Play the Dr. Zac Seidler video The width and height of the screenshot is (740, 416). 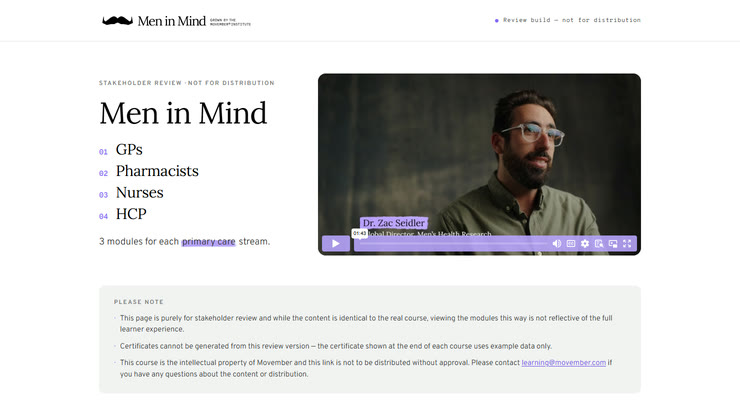coord(336,244)
